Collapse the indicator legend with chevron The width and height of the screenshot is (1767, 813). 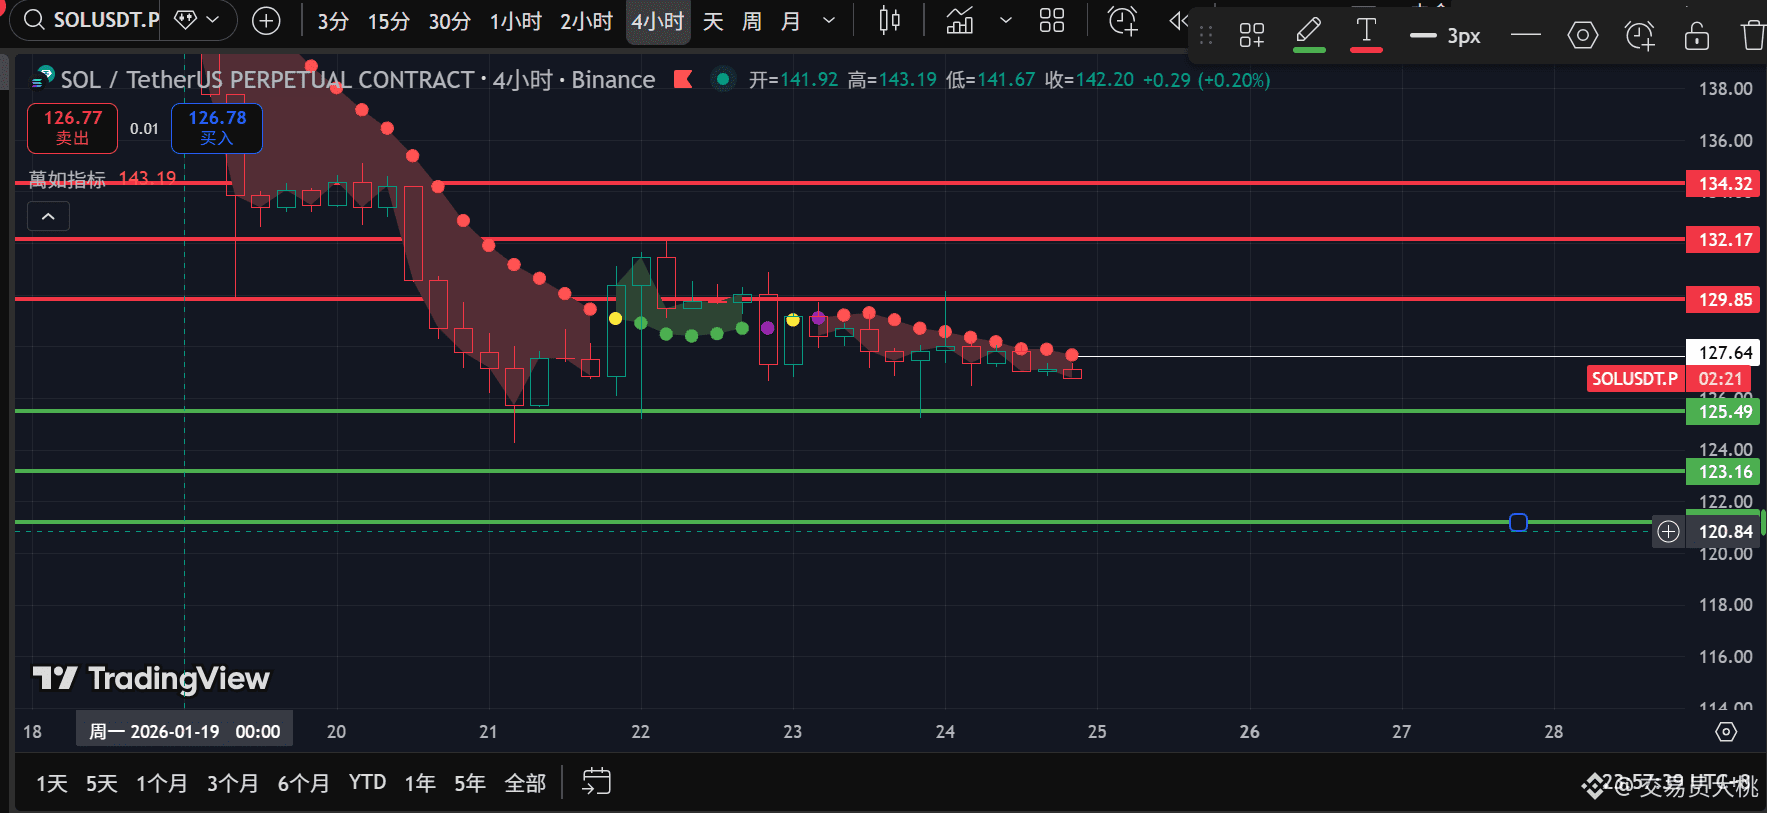[x=48, y=216]
